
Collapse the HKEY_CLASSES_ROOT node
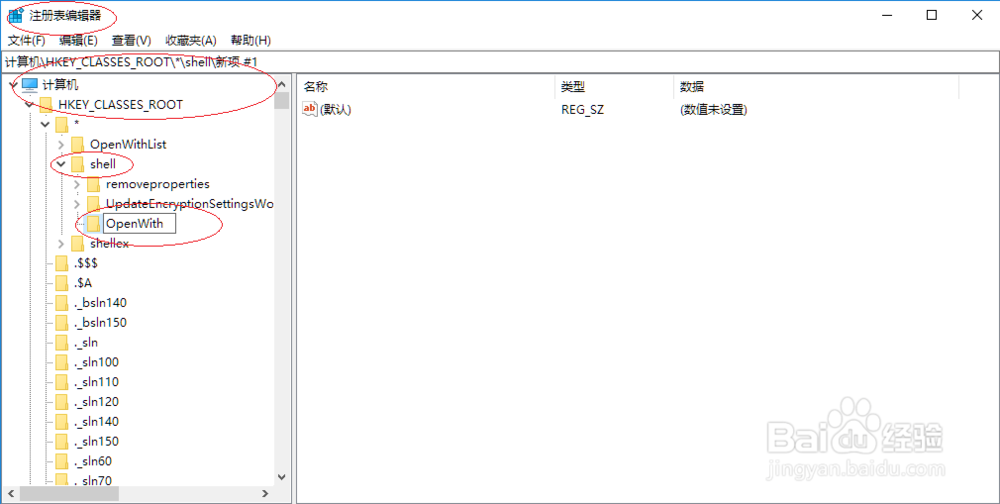29,105
